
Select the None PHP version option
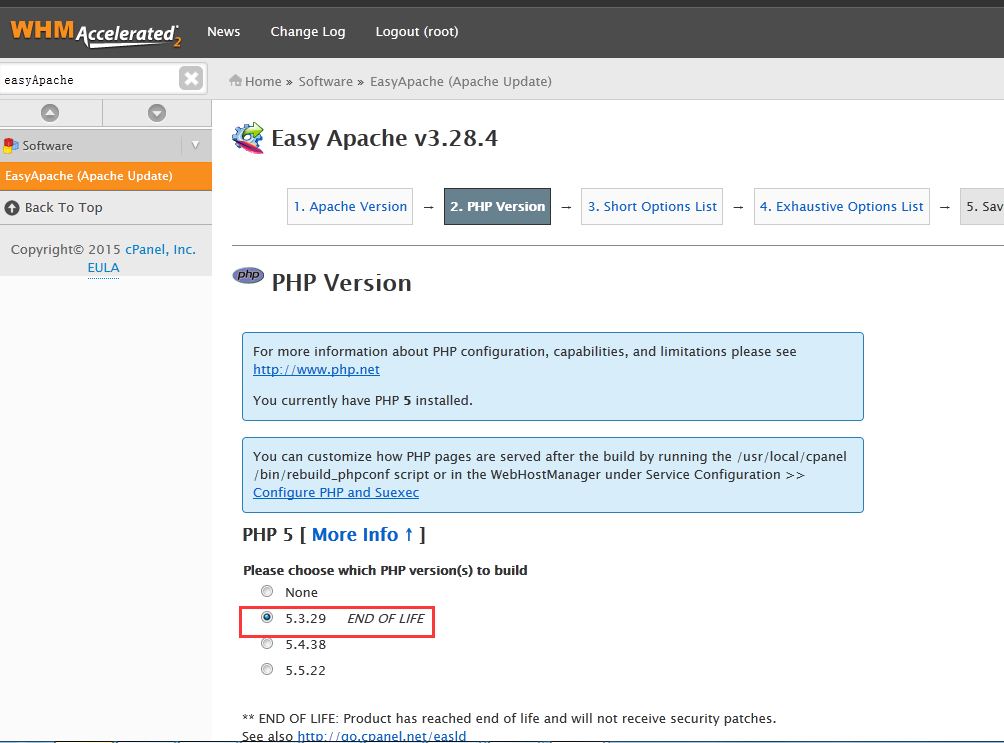[267, 592]
